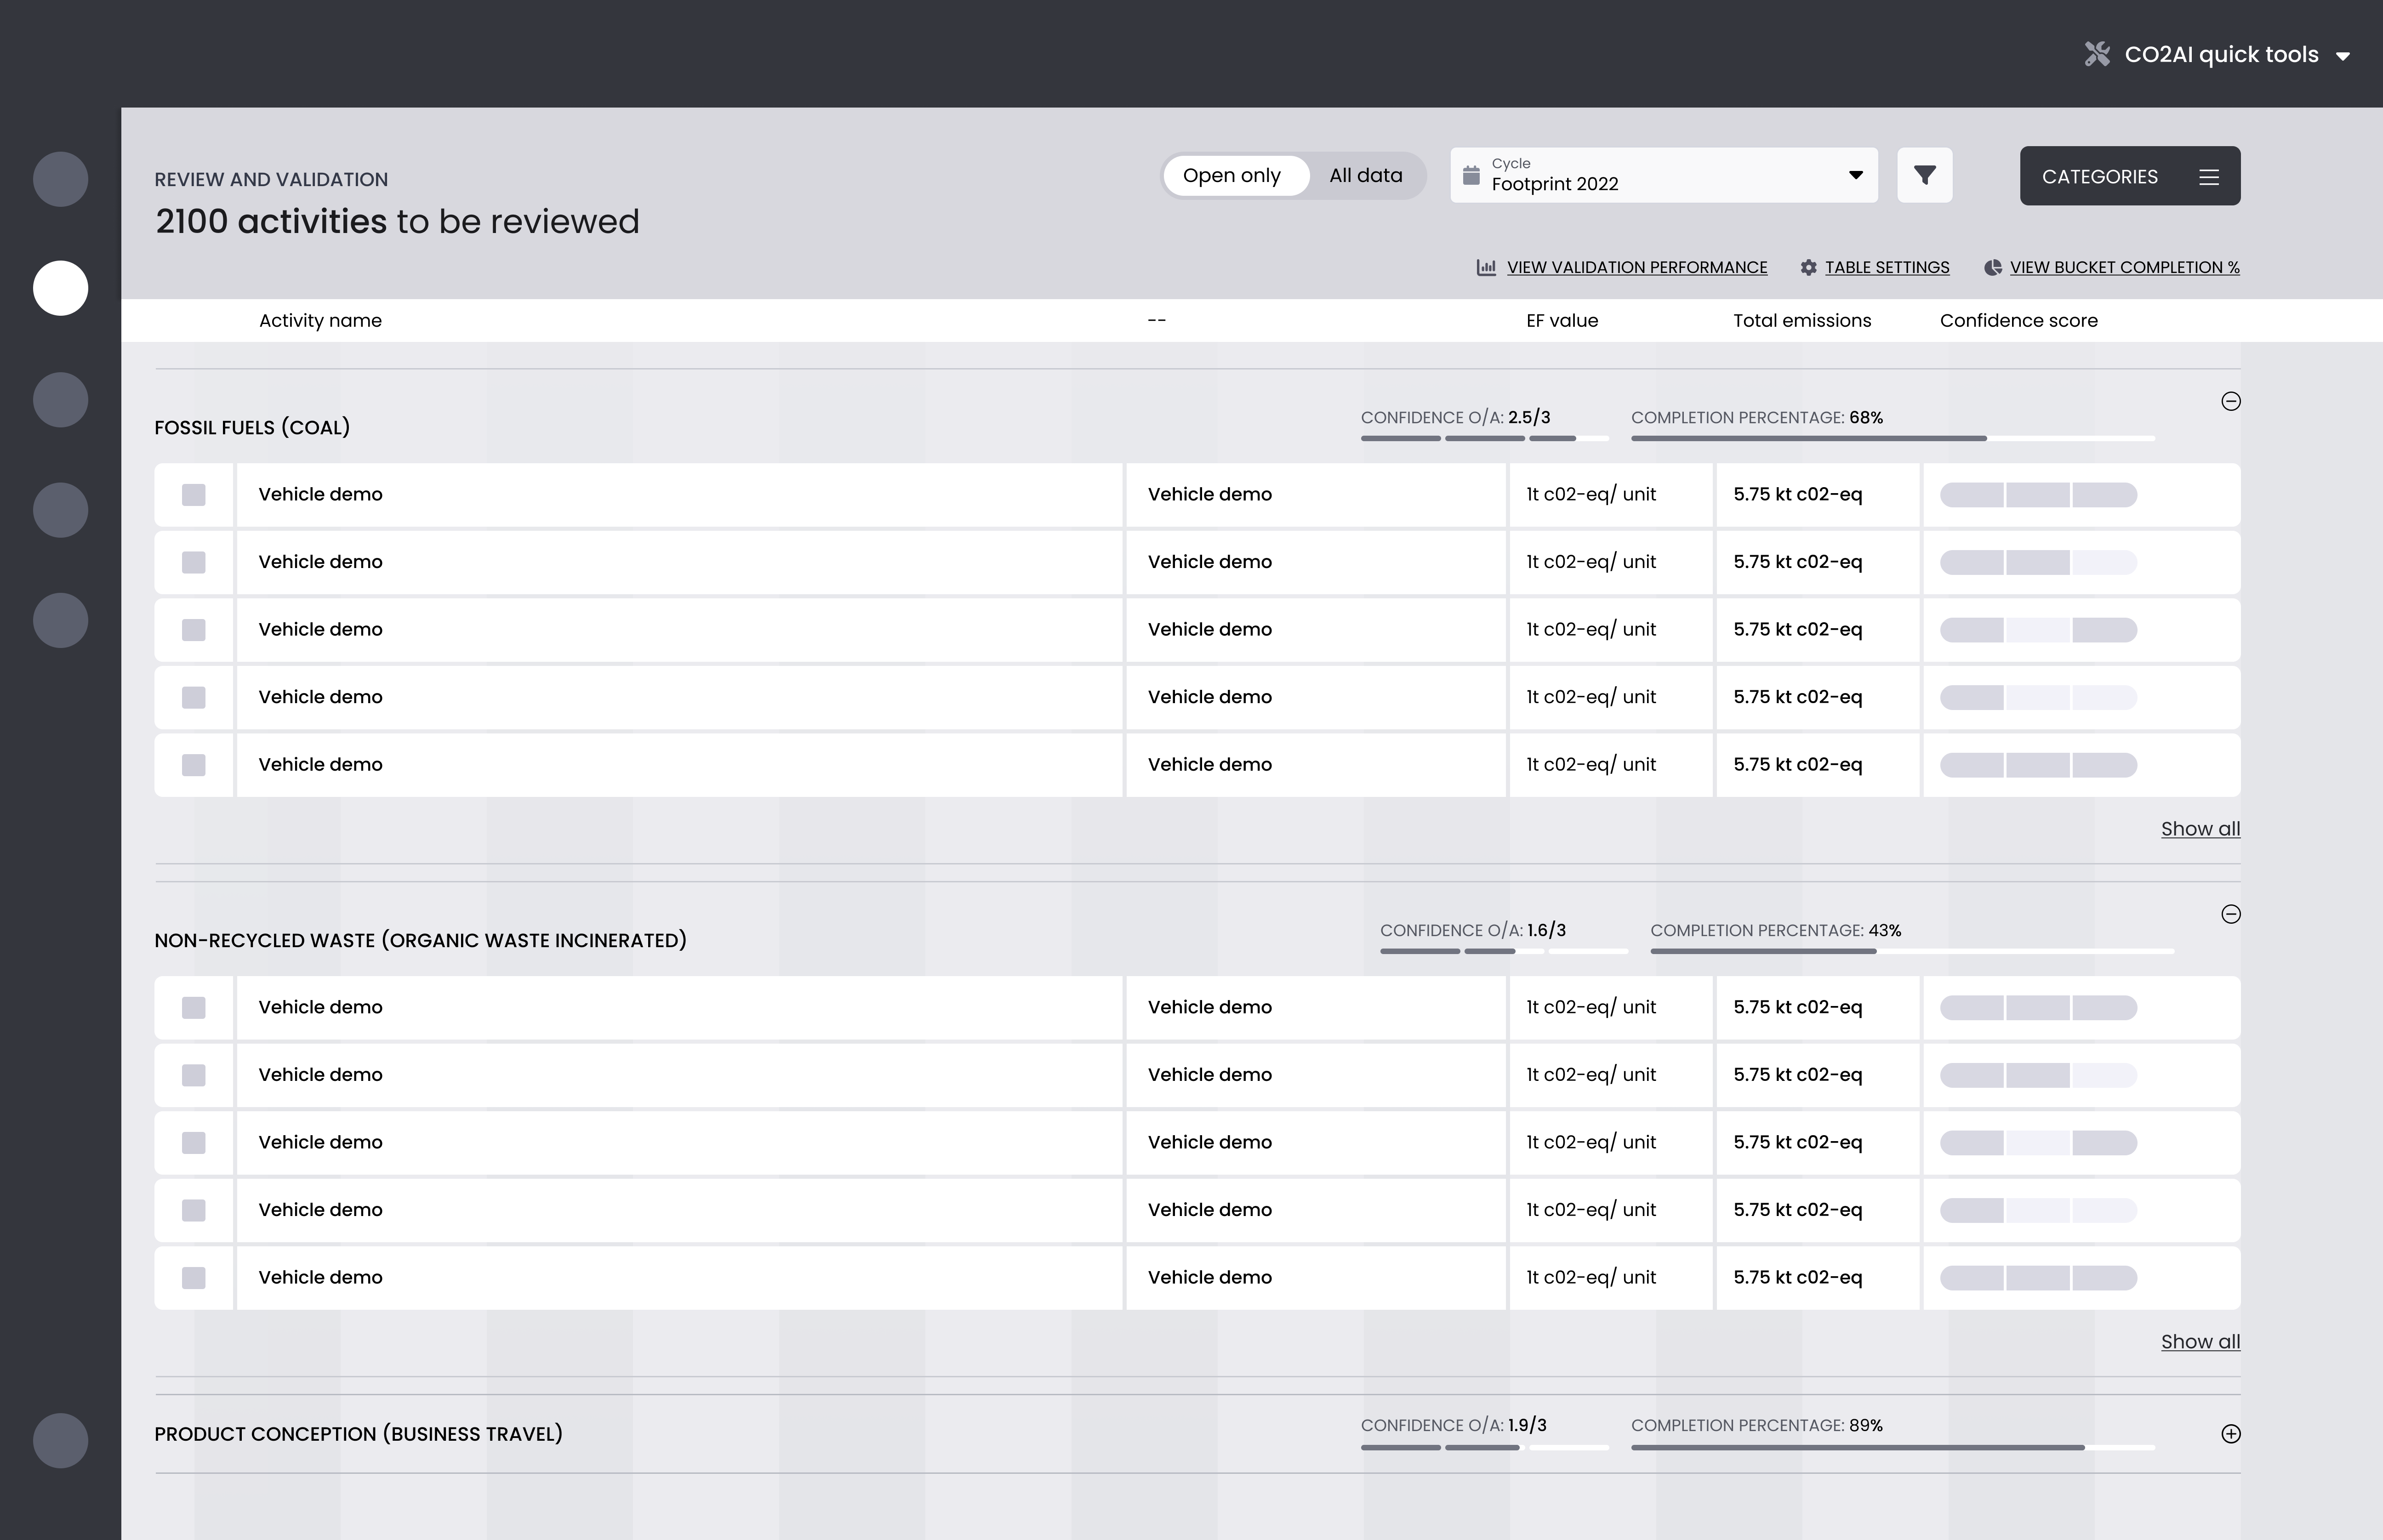Screen dimensions: 2383x1540
Task: Check the first row under Fossil Fuels
Action: pos(194,495)
